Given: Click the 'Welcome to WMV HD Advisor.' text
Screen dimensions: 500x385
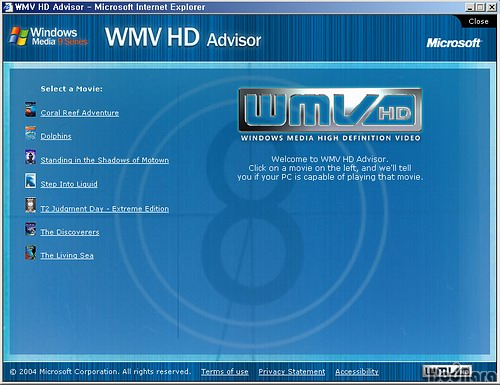Looking at the screenshot, I should coord(330,159).
